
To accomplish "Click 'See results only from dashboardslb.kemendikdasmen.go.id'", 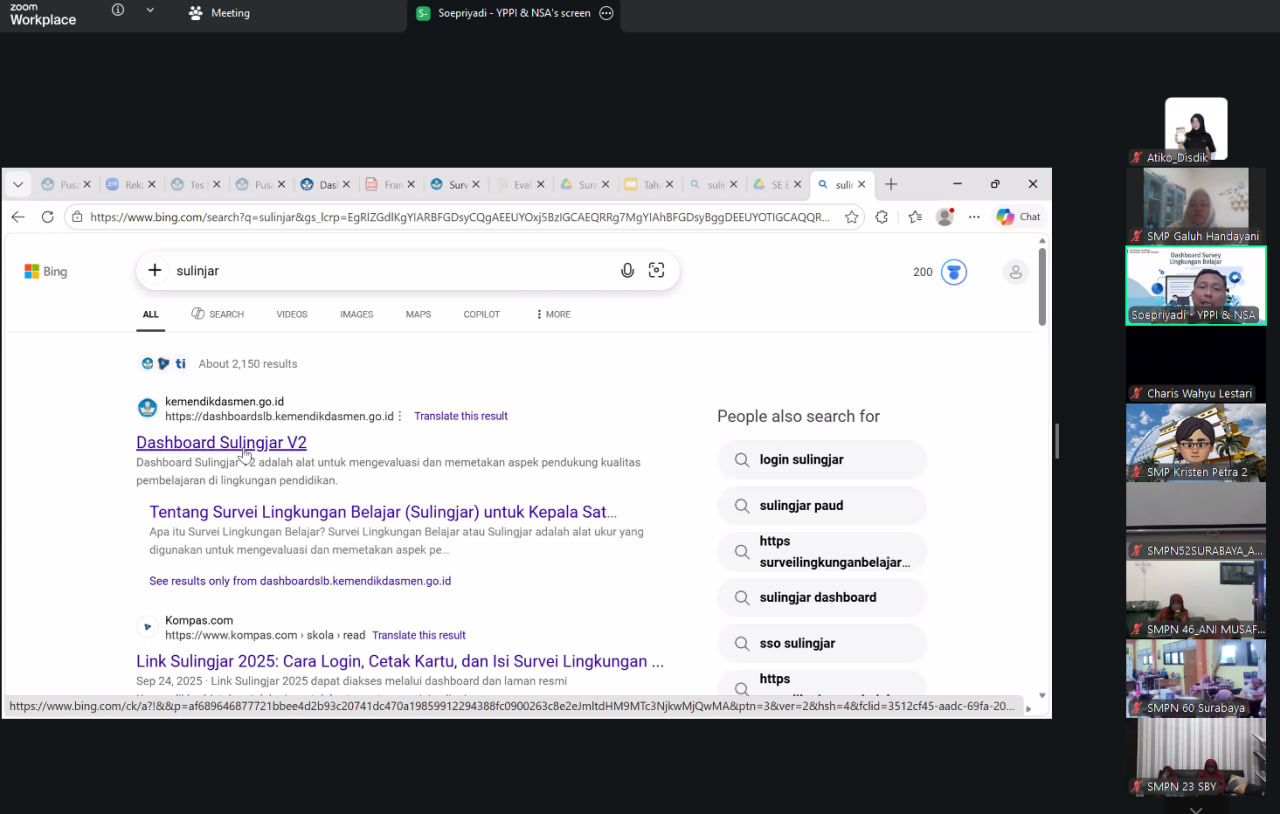I will pos(300,581).
